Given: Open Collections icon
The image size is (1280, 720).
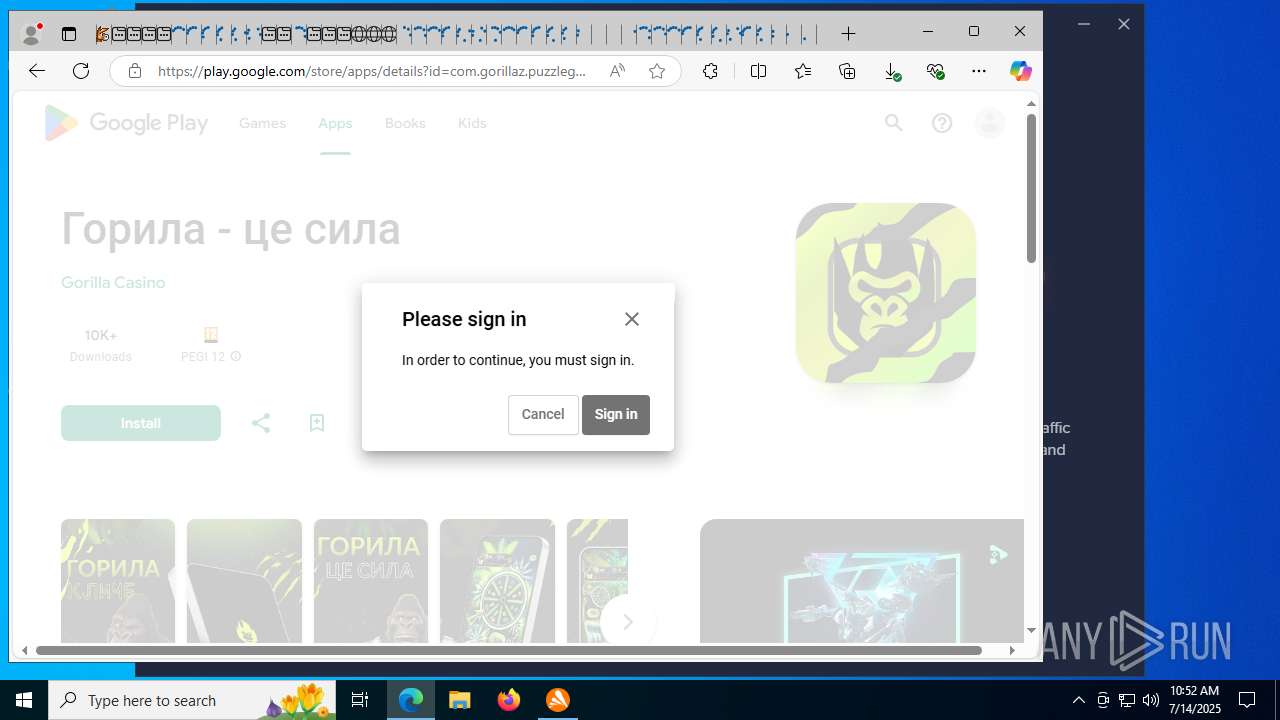Looking at the screenshot, I should click(847, 71).
